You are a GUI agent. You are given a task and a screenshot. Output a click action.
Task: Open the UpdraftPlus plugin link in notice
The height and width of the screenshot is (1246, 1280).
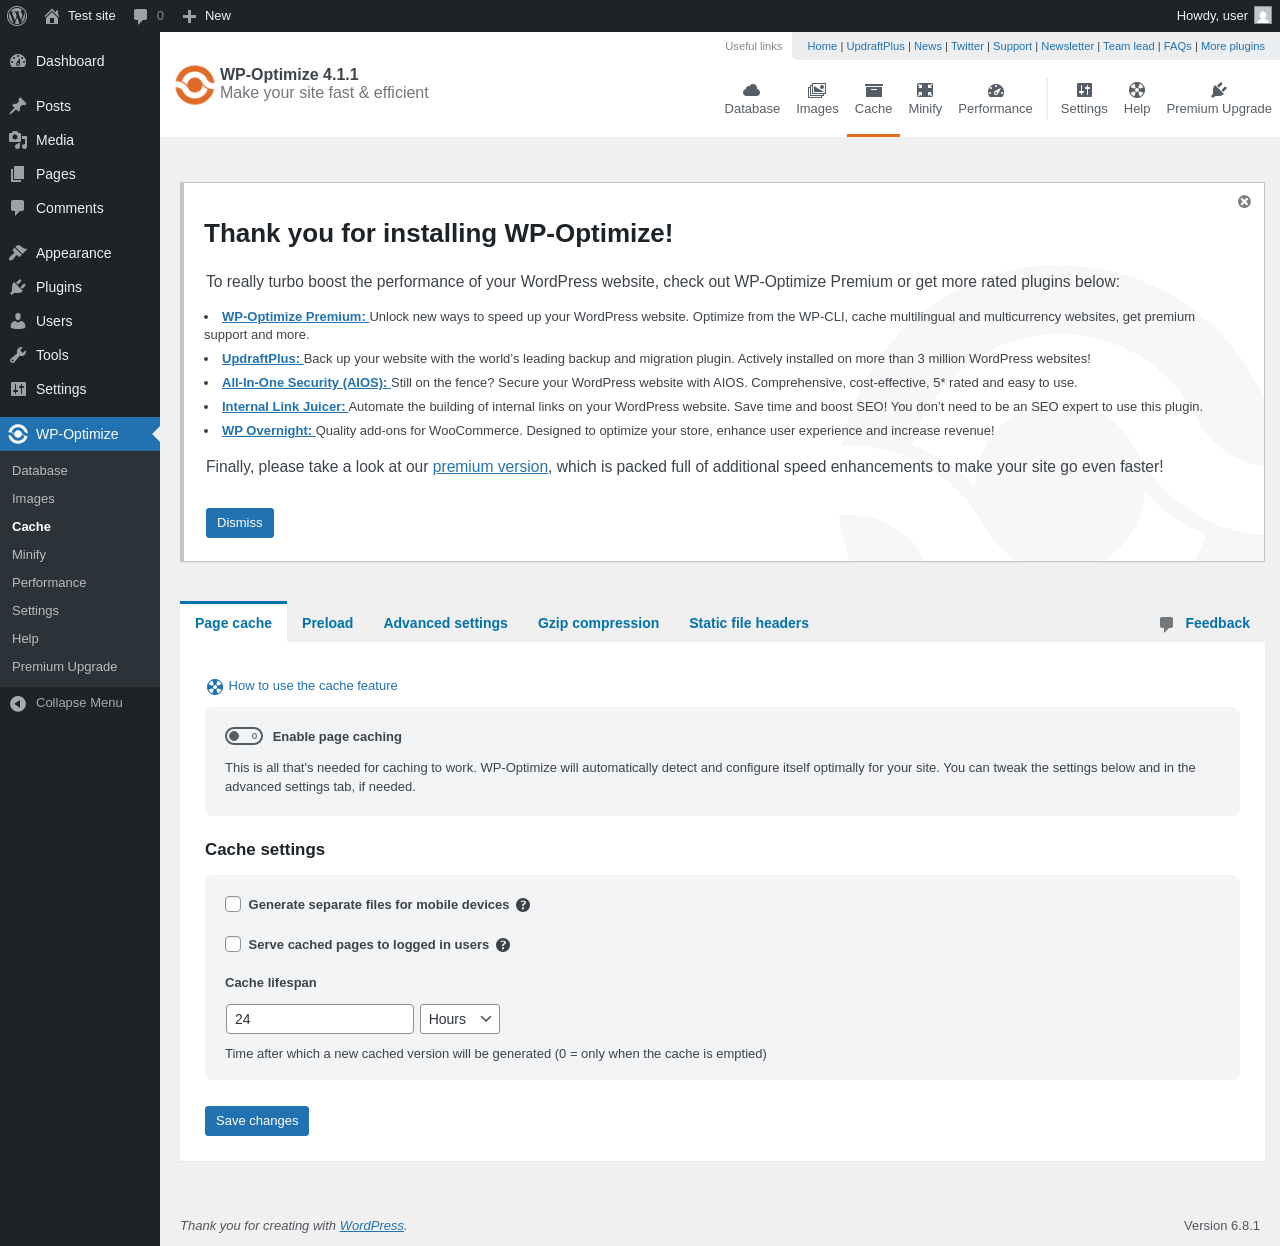point(262,359)
